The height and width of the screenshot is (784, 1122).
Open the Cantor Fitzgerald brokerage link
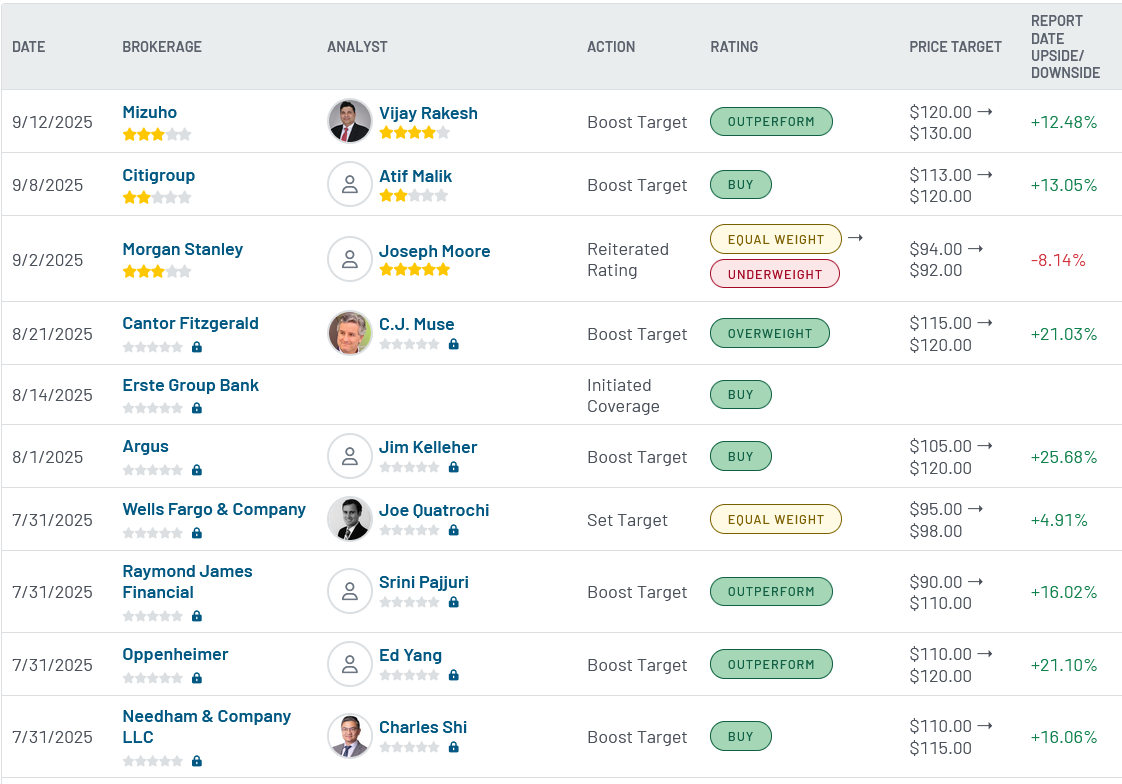(x=190, y=323)
